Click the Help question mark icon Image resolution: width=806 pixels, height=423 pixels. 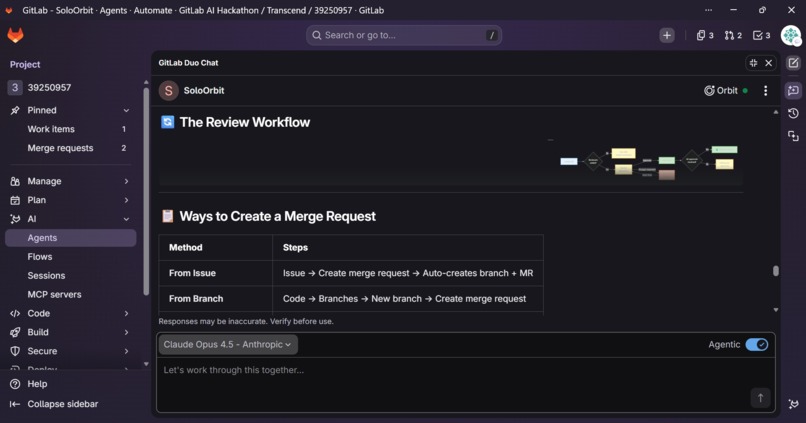click(15, 384)
